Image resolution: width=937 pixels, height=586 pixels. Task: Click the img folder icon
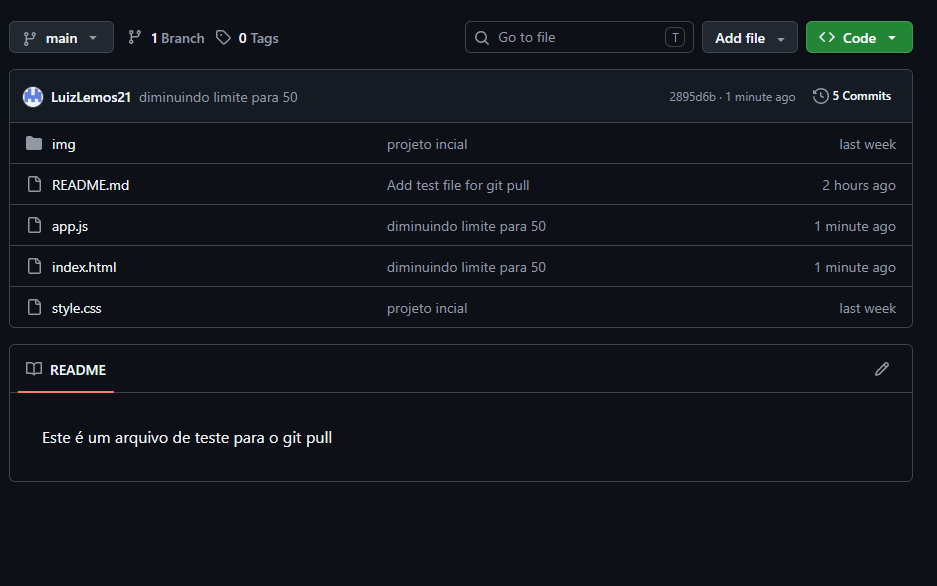click(x=34, y=144)
